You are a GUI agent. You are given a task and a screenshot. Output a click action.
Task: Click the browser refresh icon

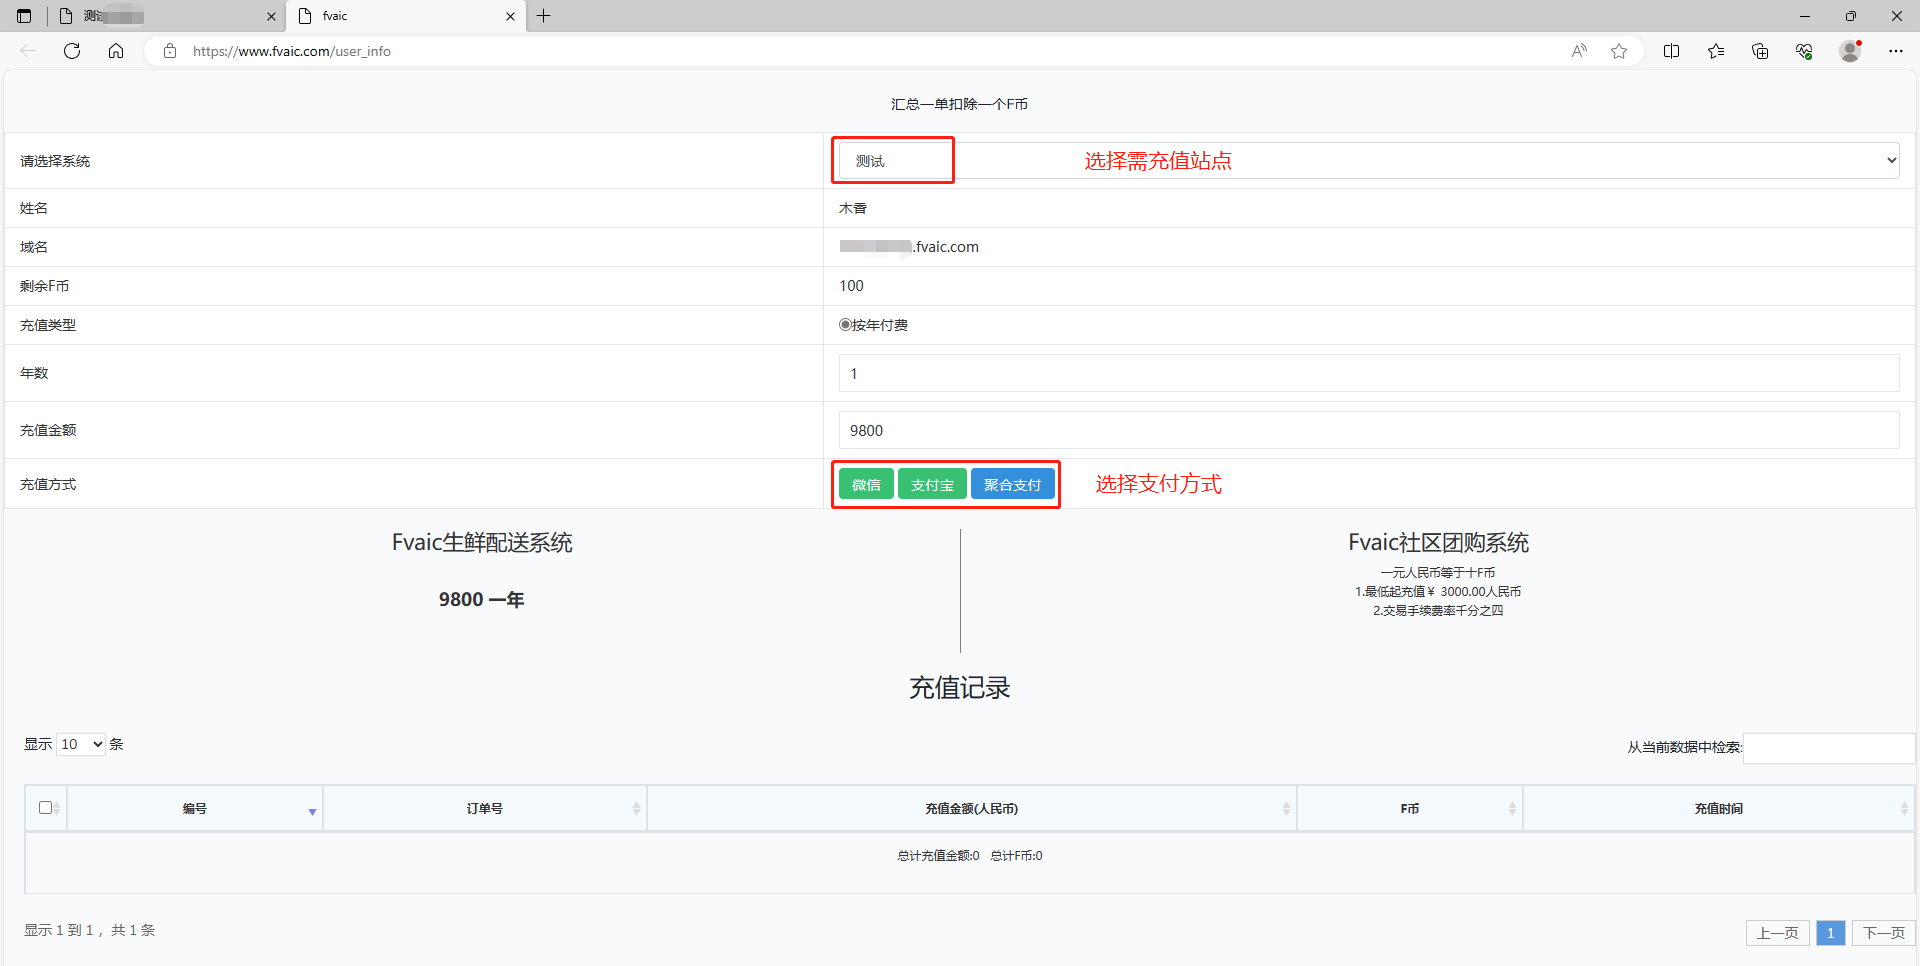point(72,51)
